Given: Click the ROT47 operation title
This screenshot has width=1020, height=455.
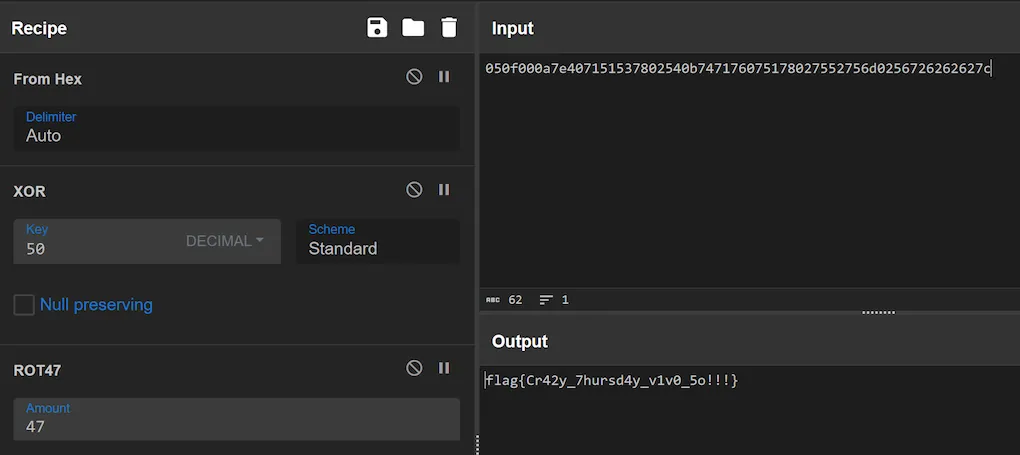Looking at the screenshot, I should [38, 370].
